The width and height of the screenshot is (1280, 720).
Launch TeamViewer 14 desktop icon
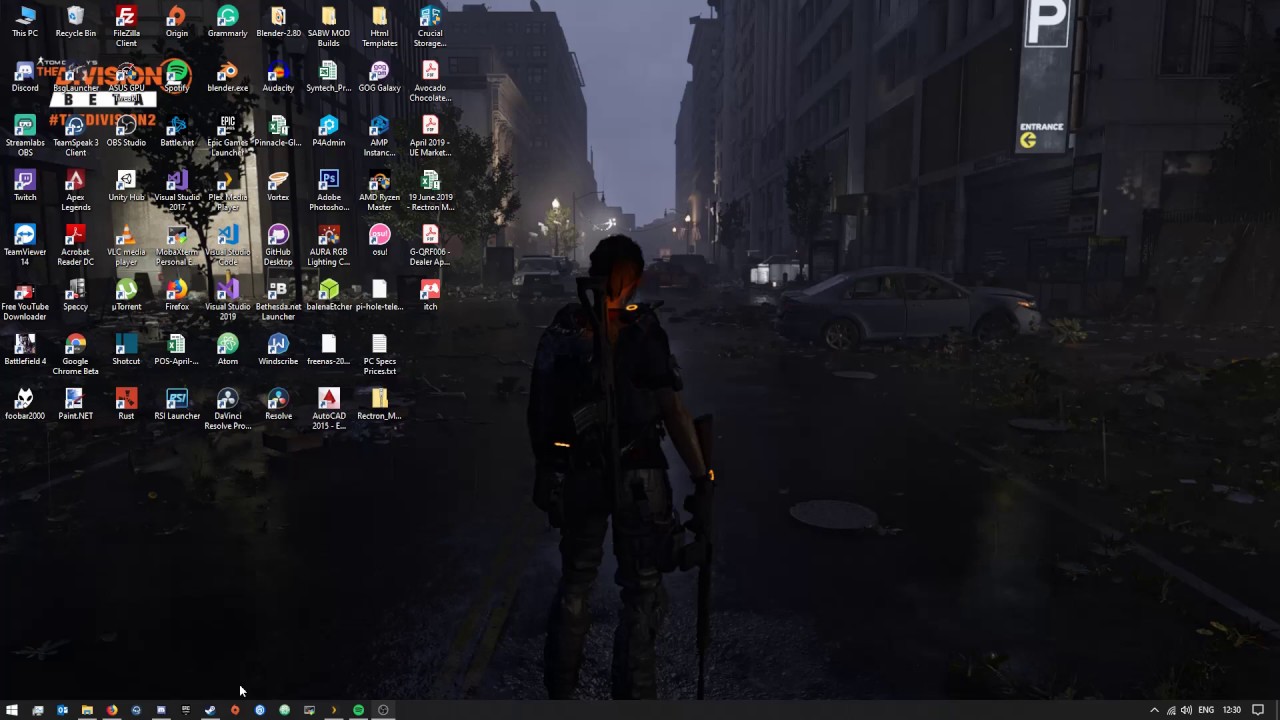[25, 245]
